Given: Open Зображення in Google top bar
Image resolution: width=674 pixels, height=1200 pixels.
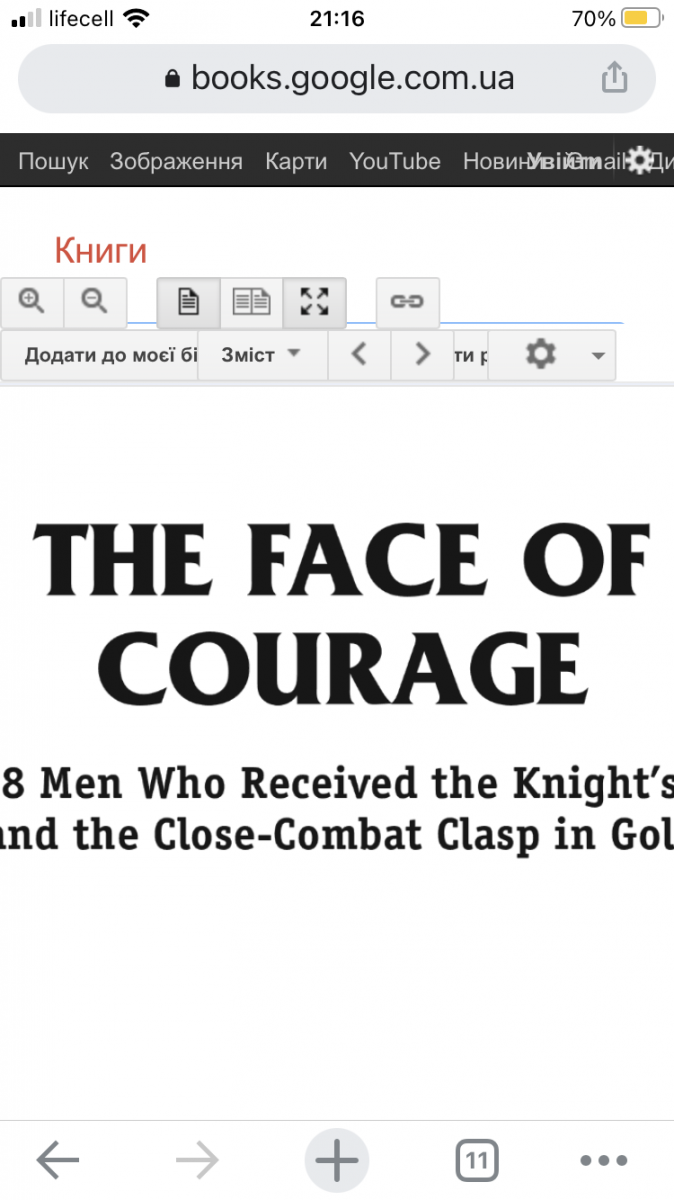Looking at the screenshot, I should (176, 161).
